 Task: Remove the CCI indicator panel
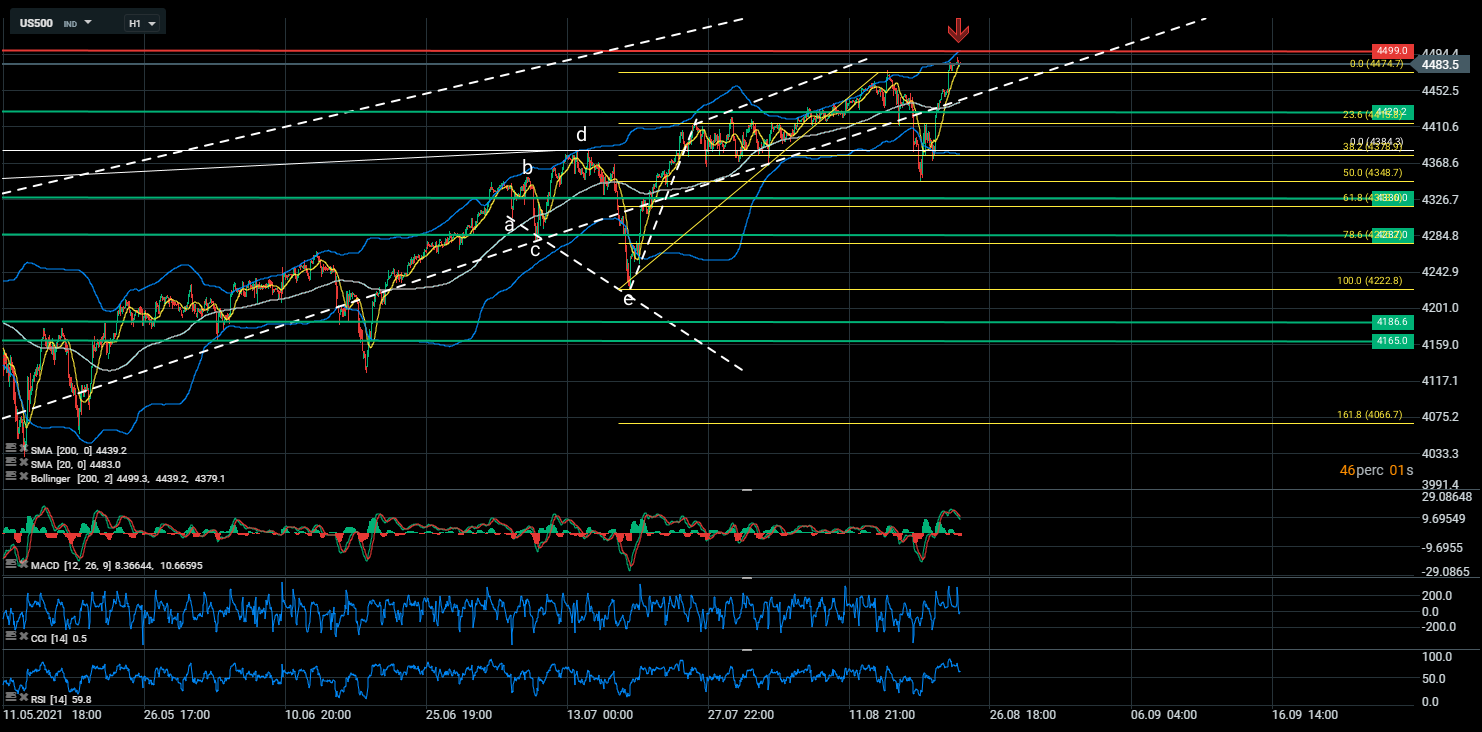click(24, 637)
